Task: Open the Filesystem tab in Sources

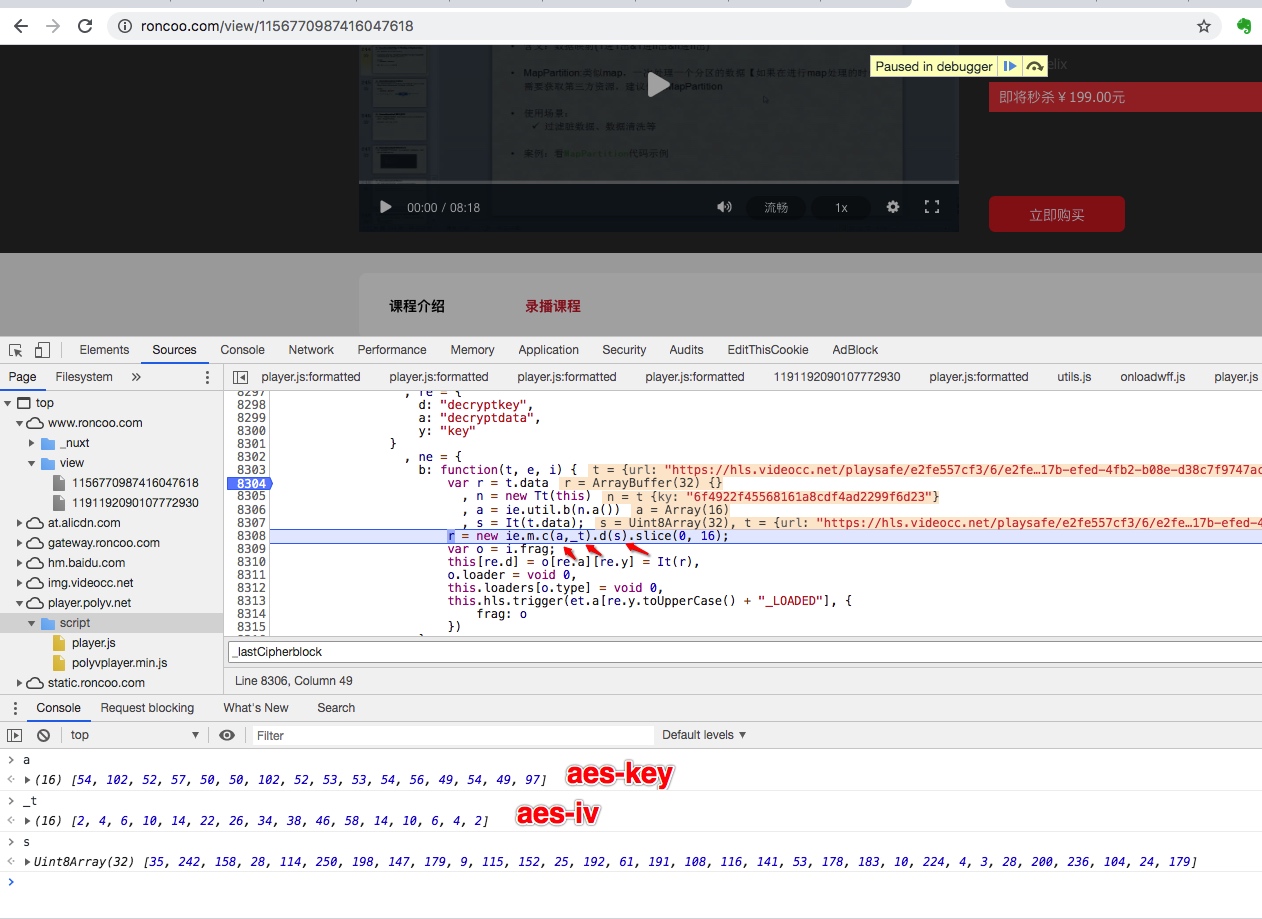Action: [x=84, y=377]
